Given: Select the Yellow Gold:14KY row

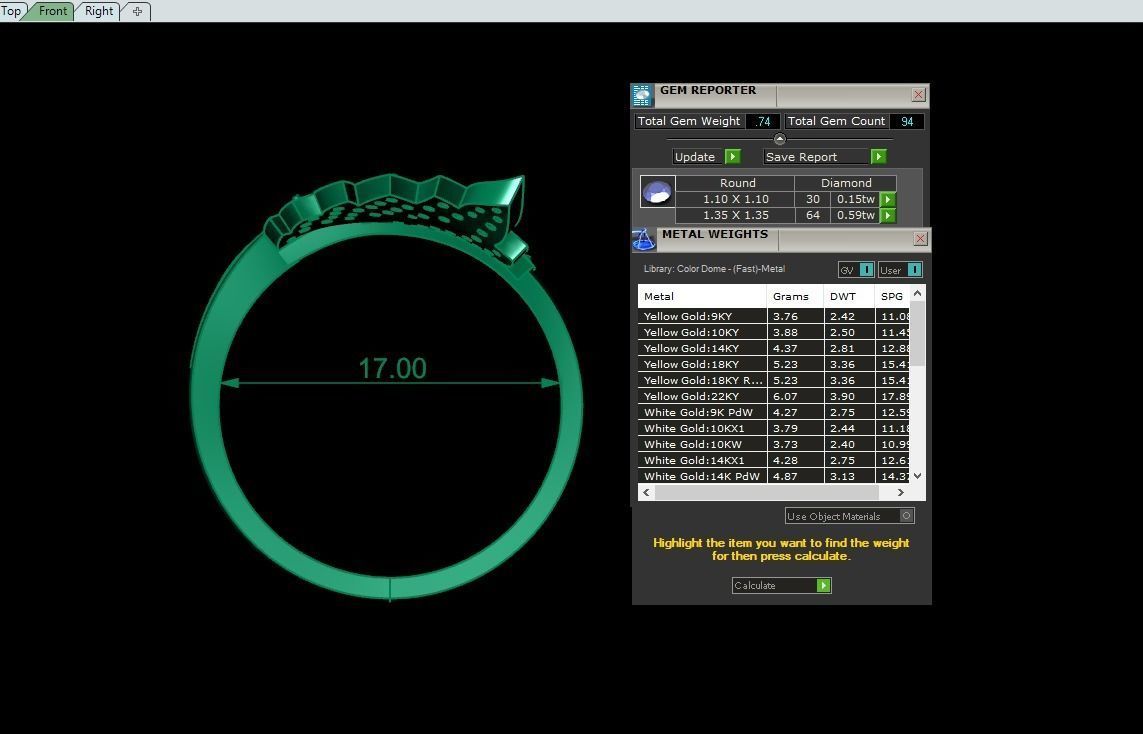Looking at the screenshot, I should 774,348.
